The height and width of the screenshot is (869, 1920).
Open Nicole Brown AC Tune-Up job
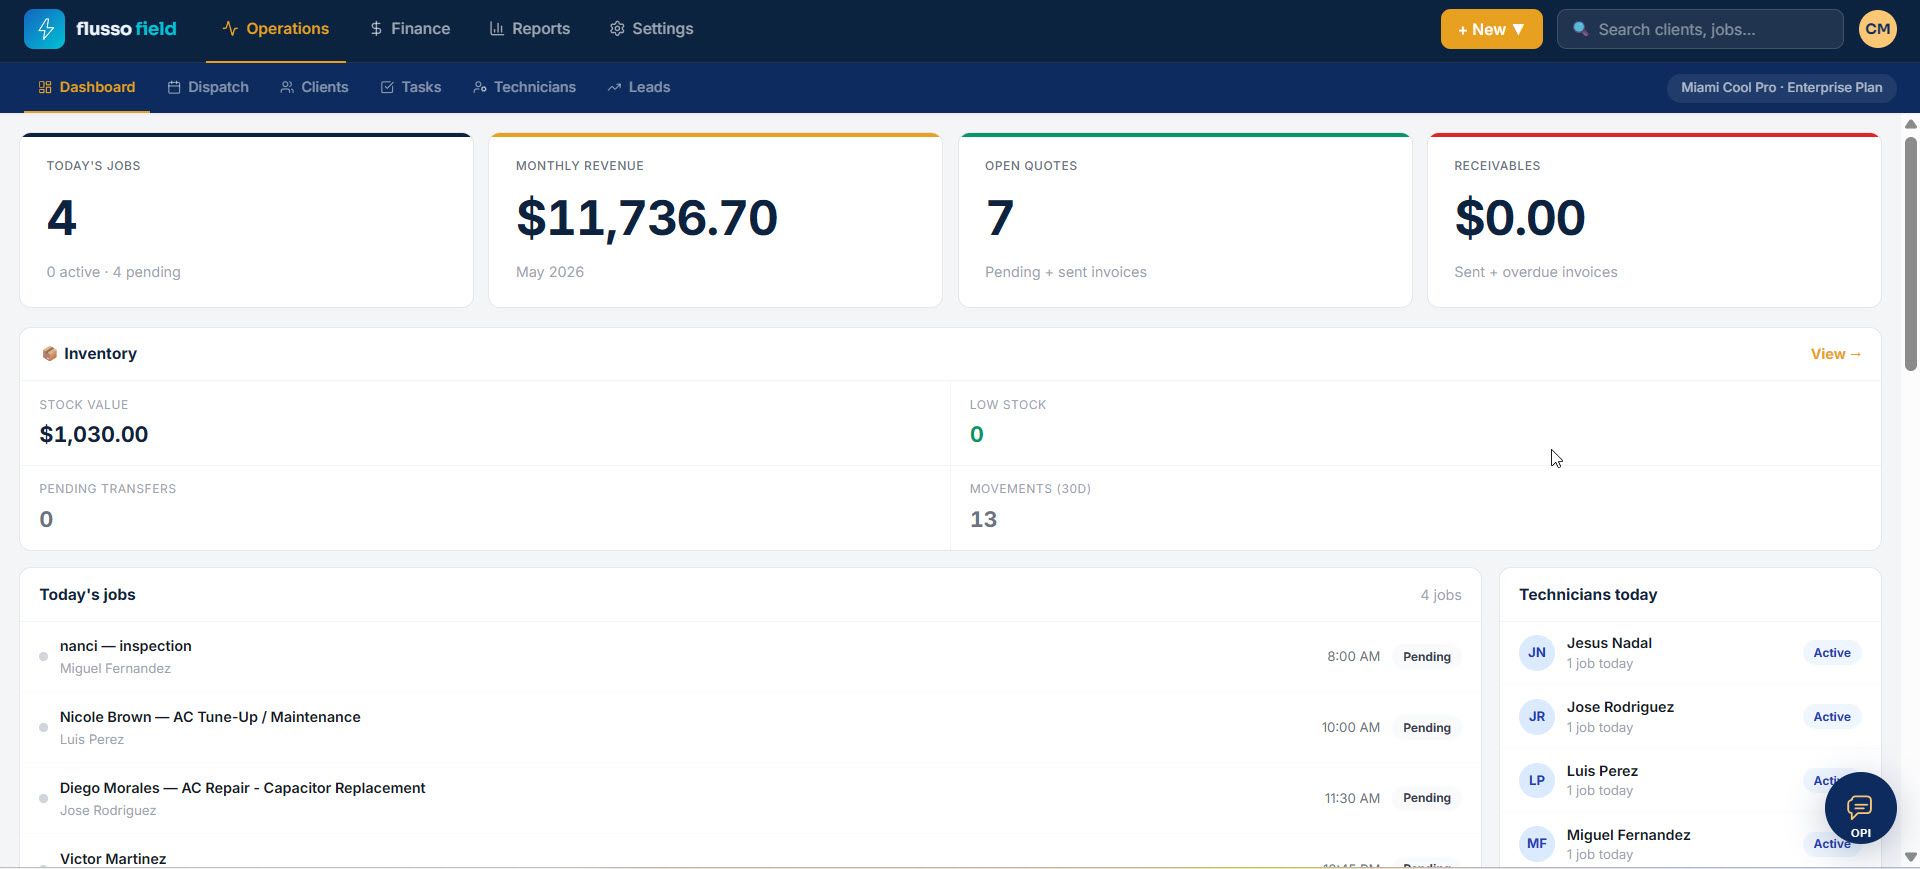[750, 728]
